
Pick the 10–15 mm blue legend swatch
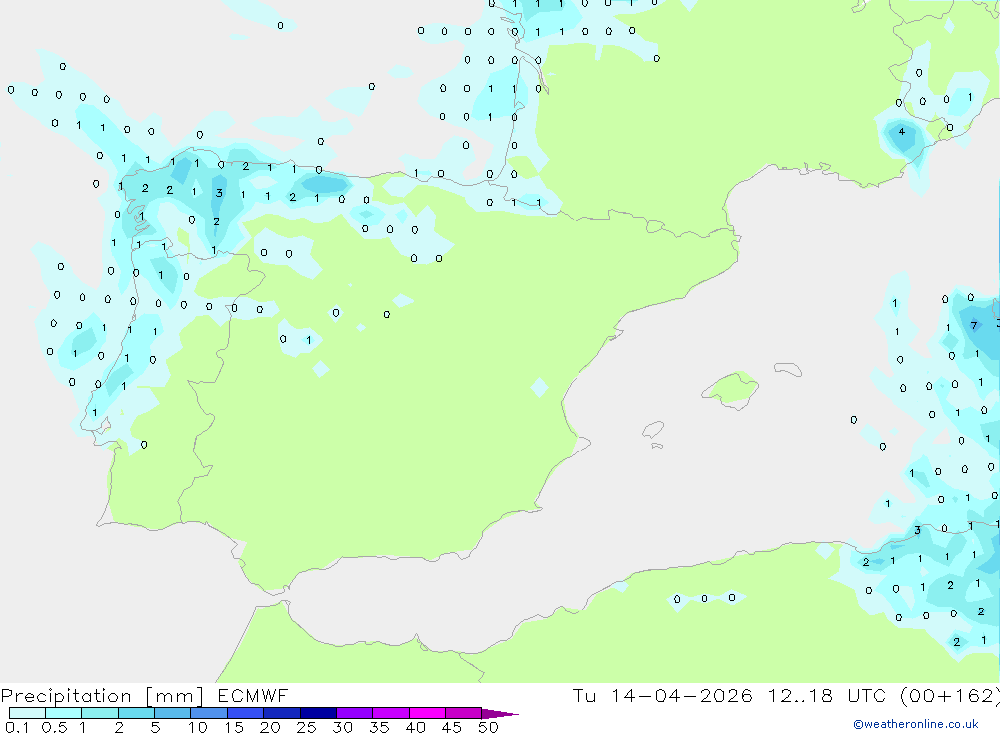pos(209,713)
